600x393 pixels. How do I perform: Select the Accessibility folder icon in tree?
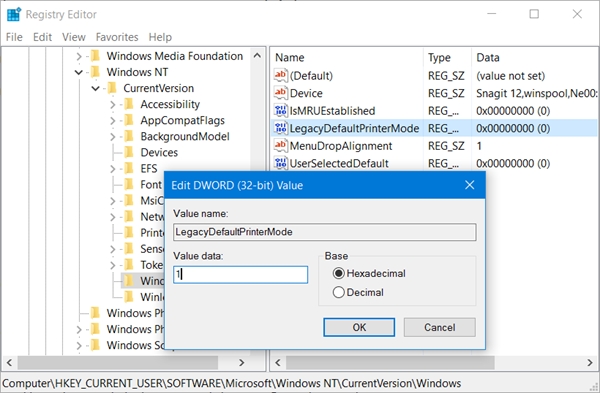click(129, 104)
